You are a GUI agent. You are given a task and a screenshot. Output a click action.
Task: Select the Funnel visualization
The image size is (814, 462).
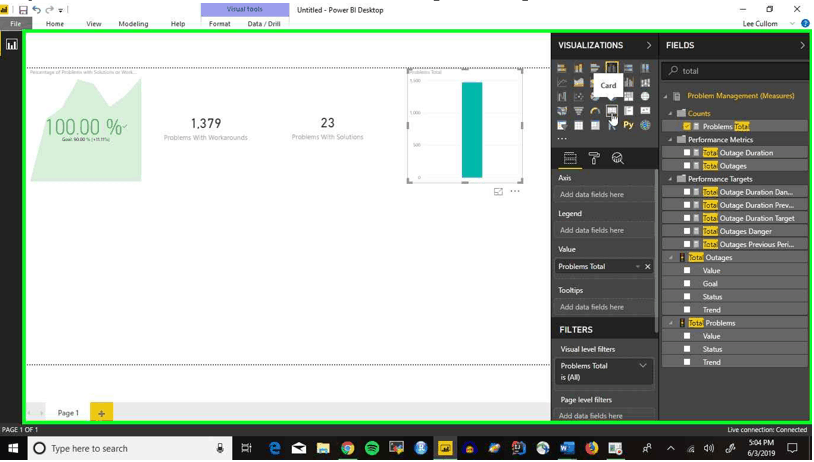click(x=578, y=111)
